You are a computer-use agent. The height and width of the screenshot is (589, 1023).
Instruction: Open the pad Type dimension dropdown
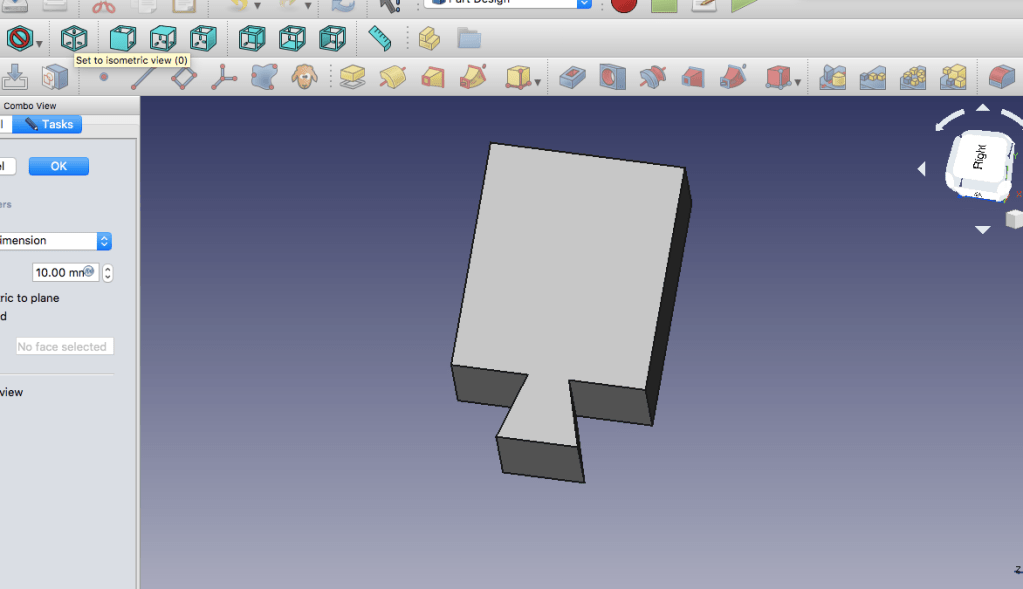point(103,241)
